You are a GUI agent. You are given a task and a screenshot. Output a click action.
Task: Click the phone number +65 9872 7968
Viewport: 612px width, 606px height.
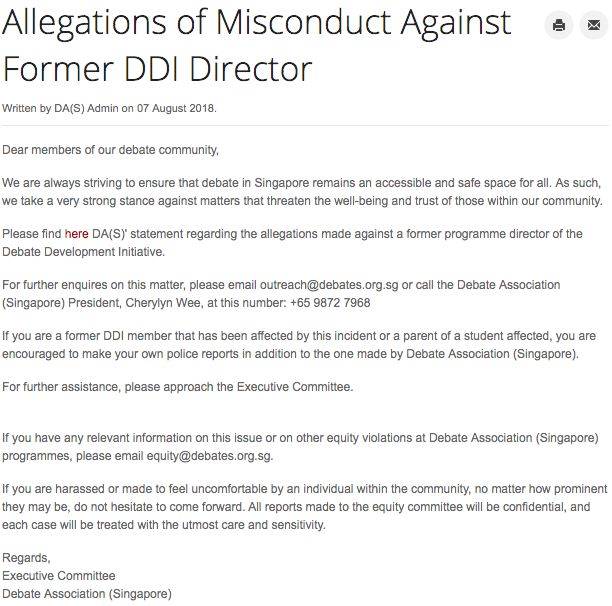330,302
